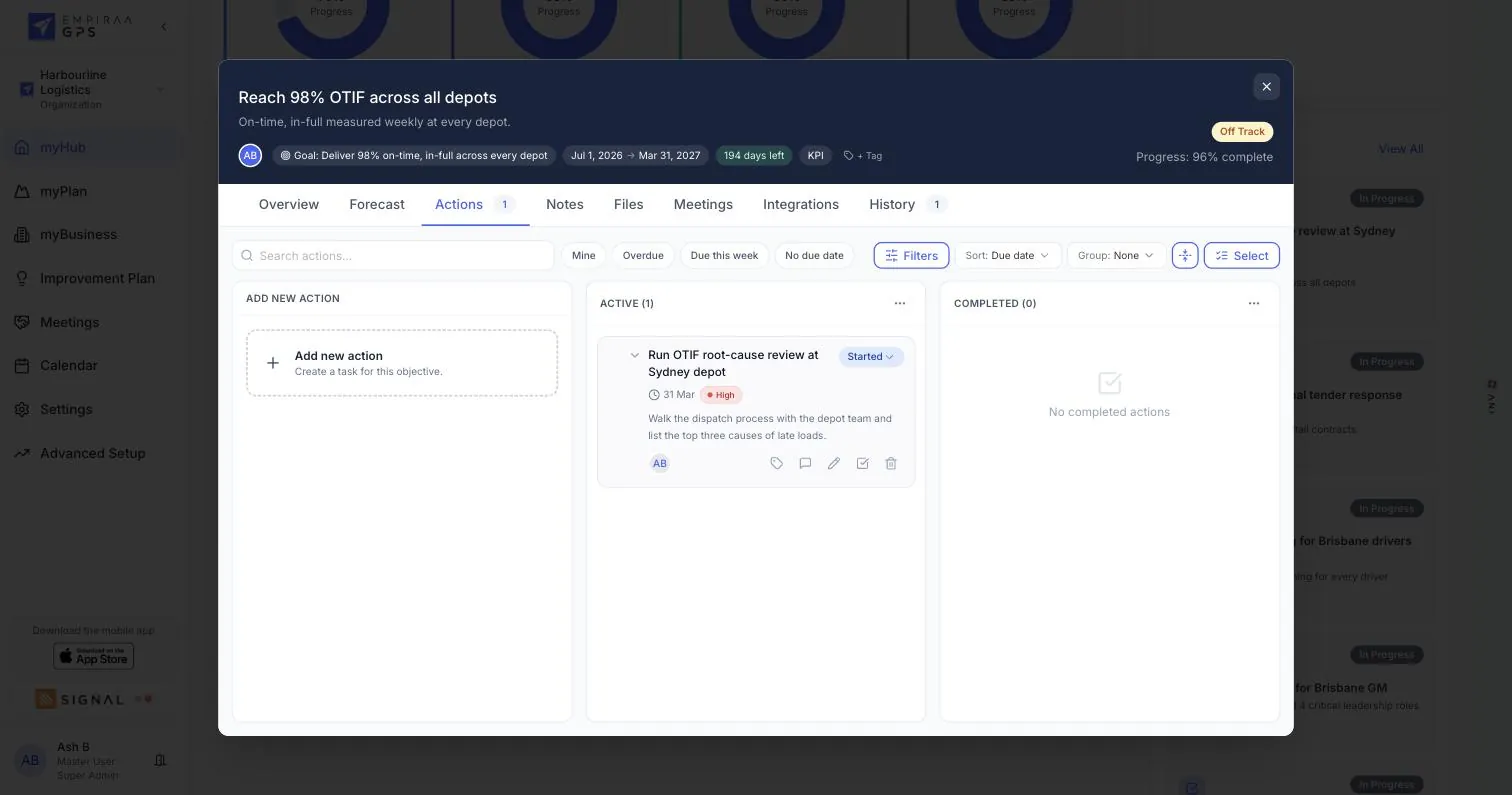Screen dimensions: 1512x795
Task: Switch to the Notes tab
Action: pyautogui.click(x=565, y=204)
